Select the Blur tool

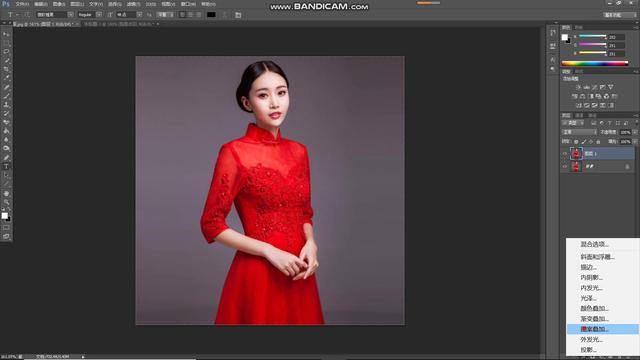coord(6,140)
